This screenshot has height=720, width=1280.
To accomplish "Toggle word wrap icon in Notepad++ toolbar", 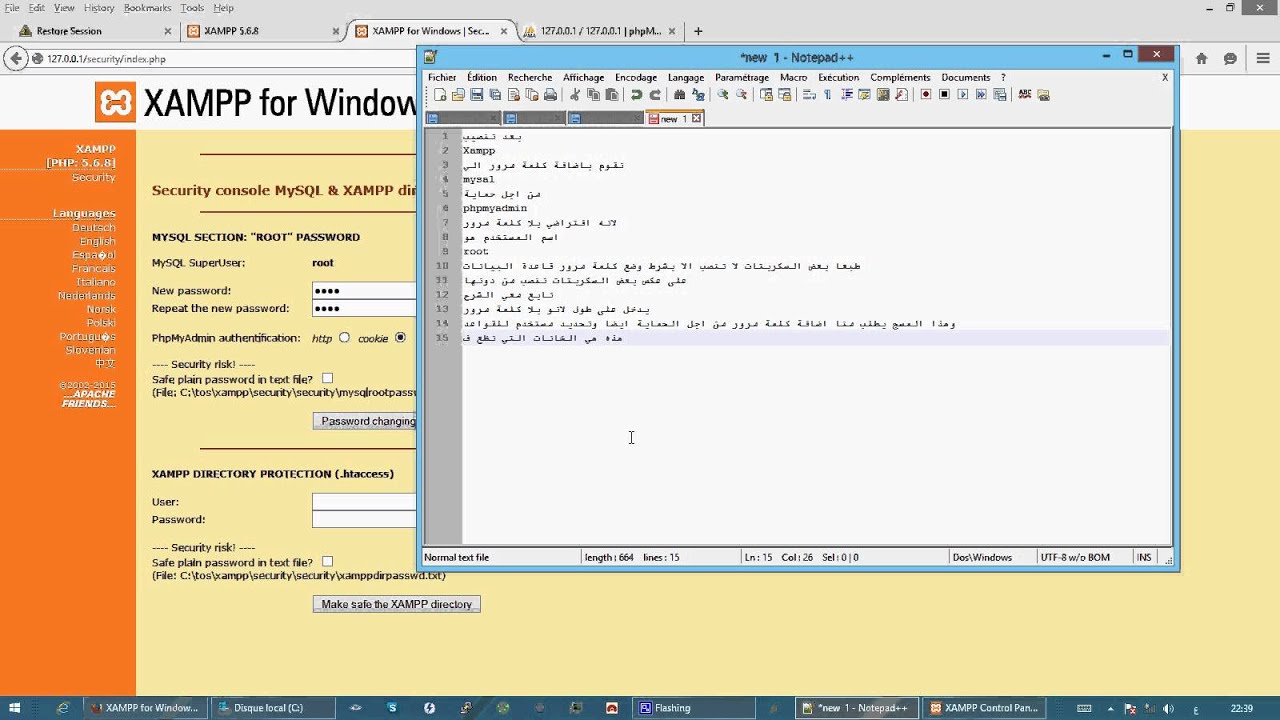I will click(x=808, y=95).
